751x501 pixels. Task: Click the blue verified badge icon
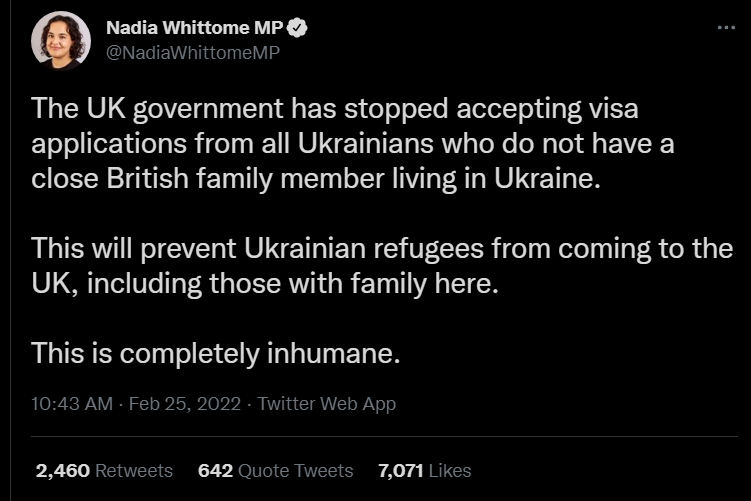(297, 28)
